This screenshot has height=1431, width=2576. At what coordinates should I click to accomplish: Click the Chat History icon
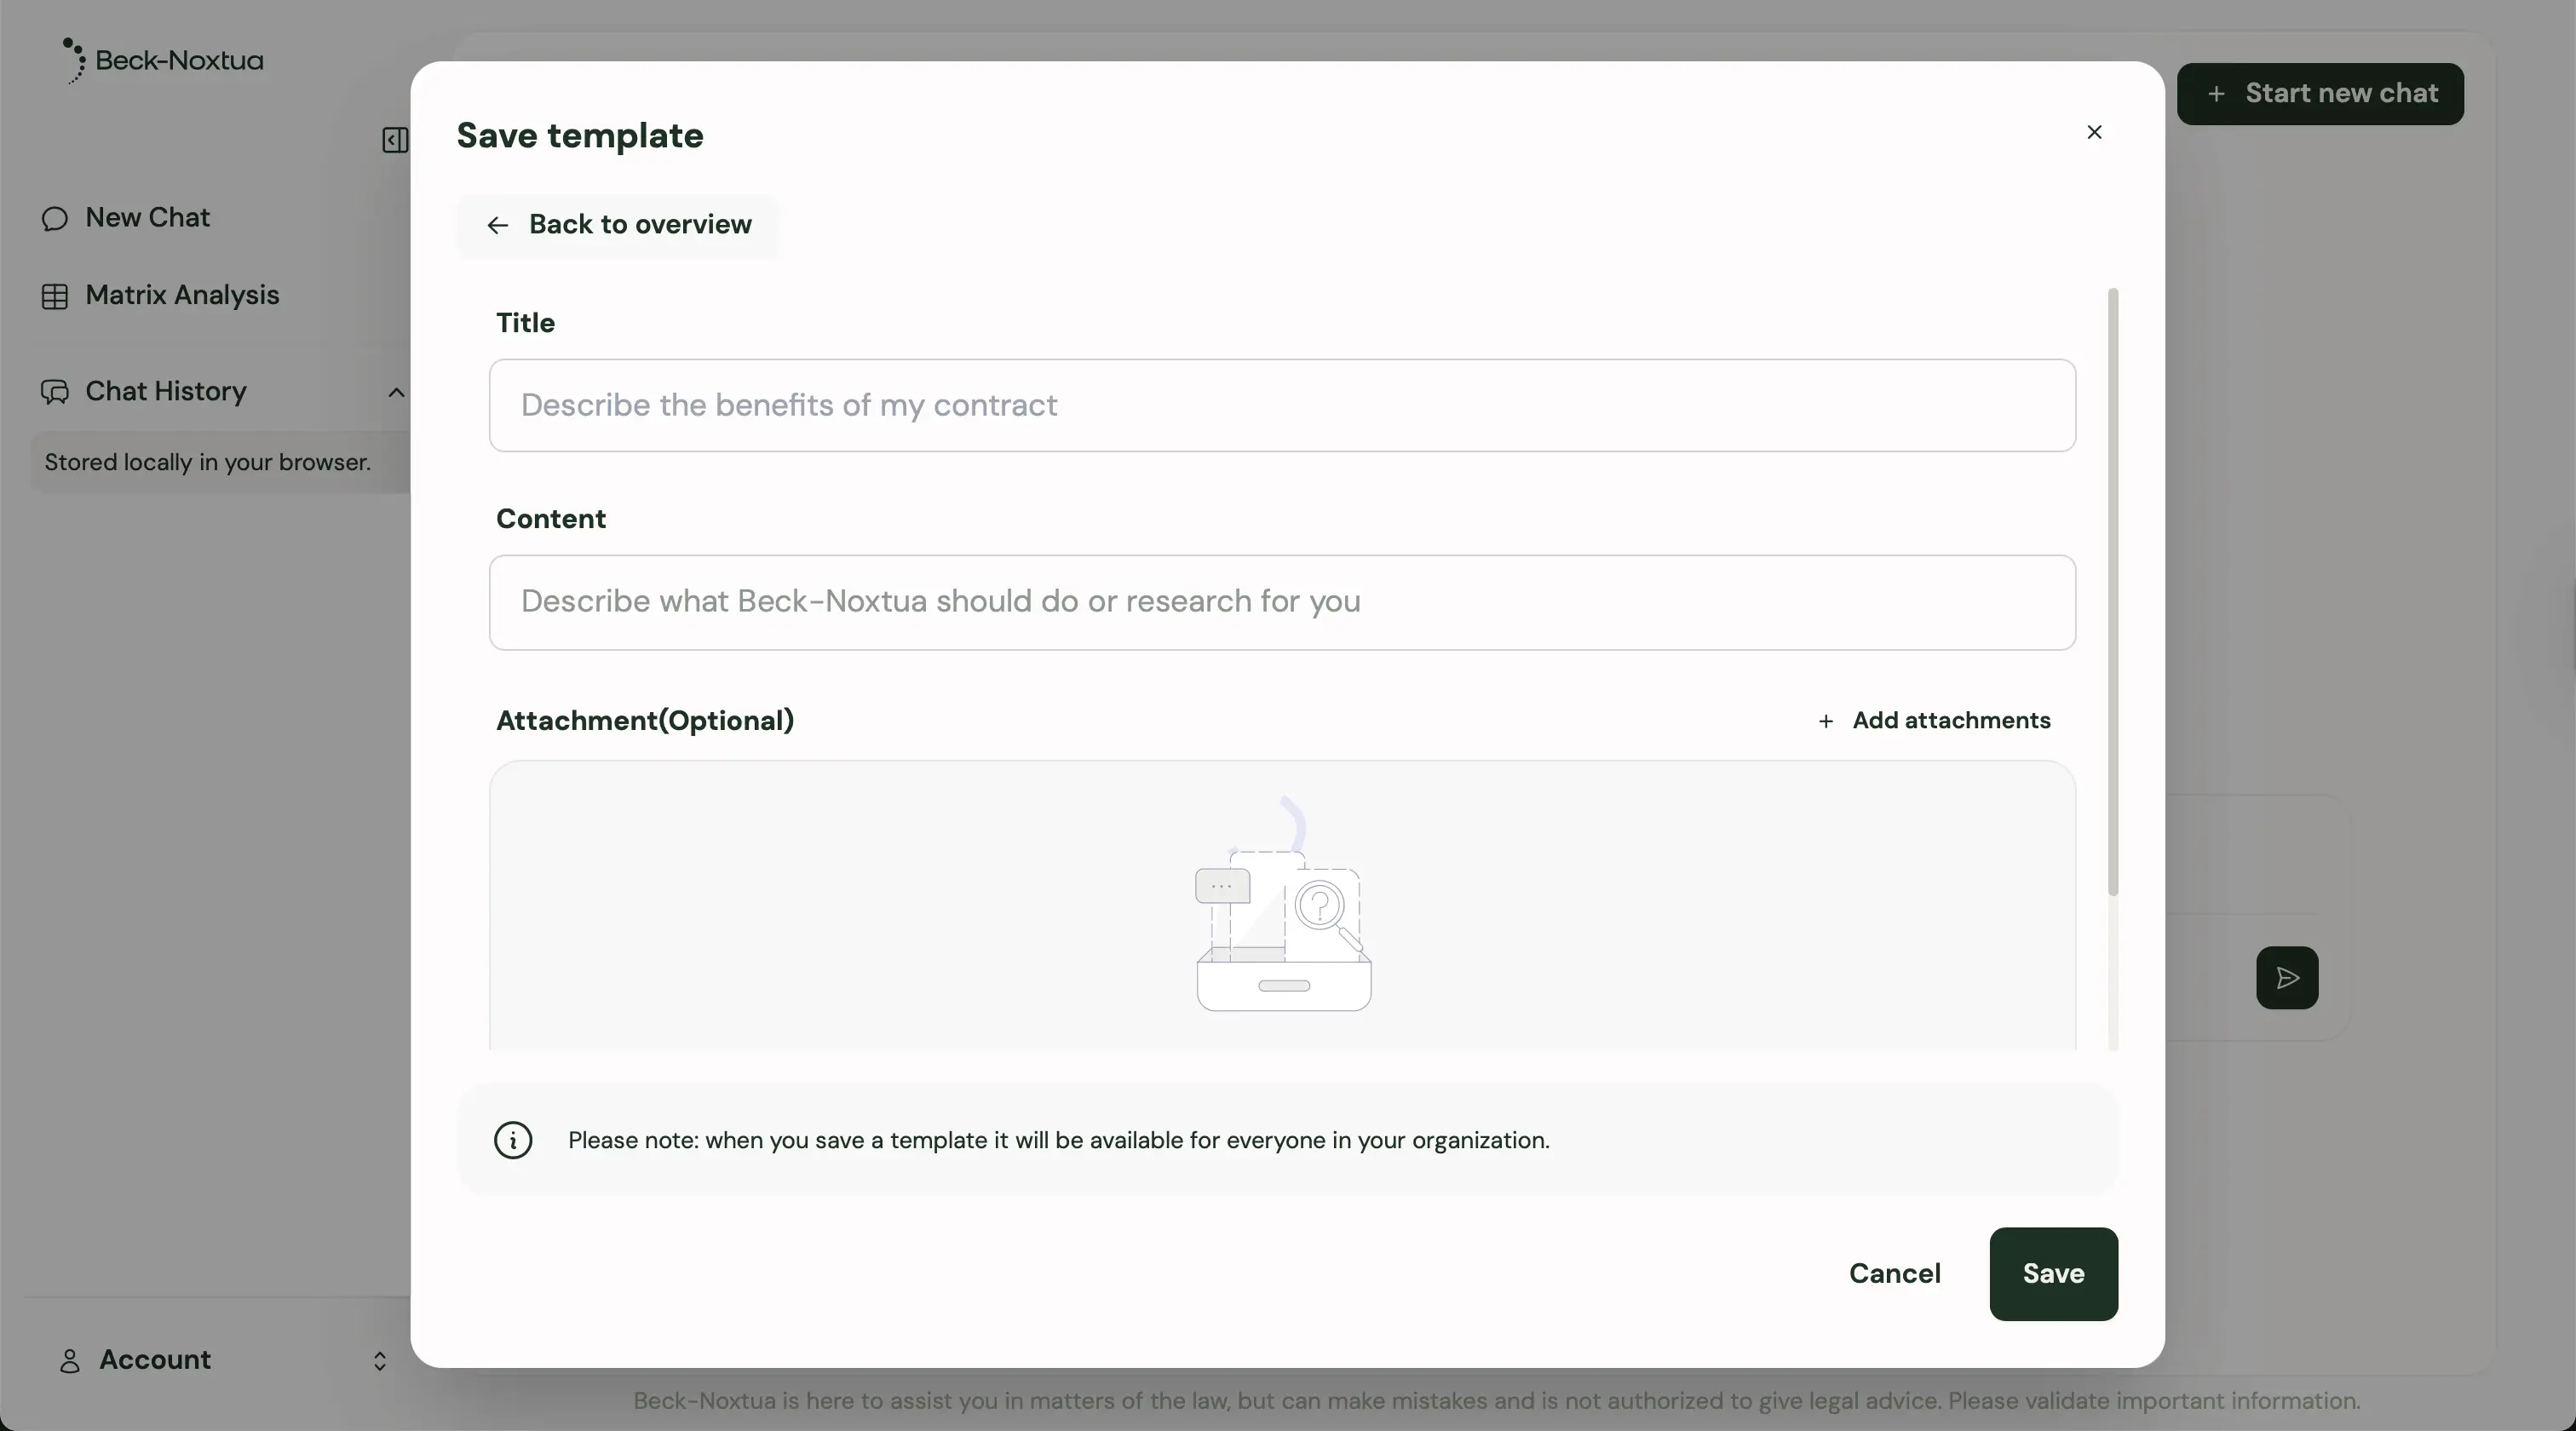[x=55, y=392]
